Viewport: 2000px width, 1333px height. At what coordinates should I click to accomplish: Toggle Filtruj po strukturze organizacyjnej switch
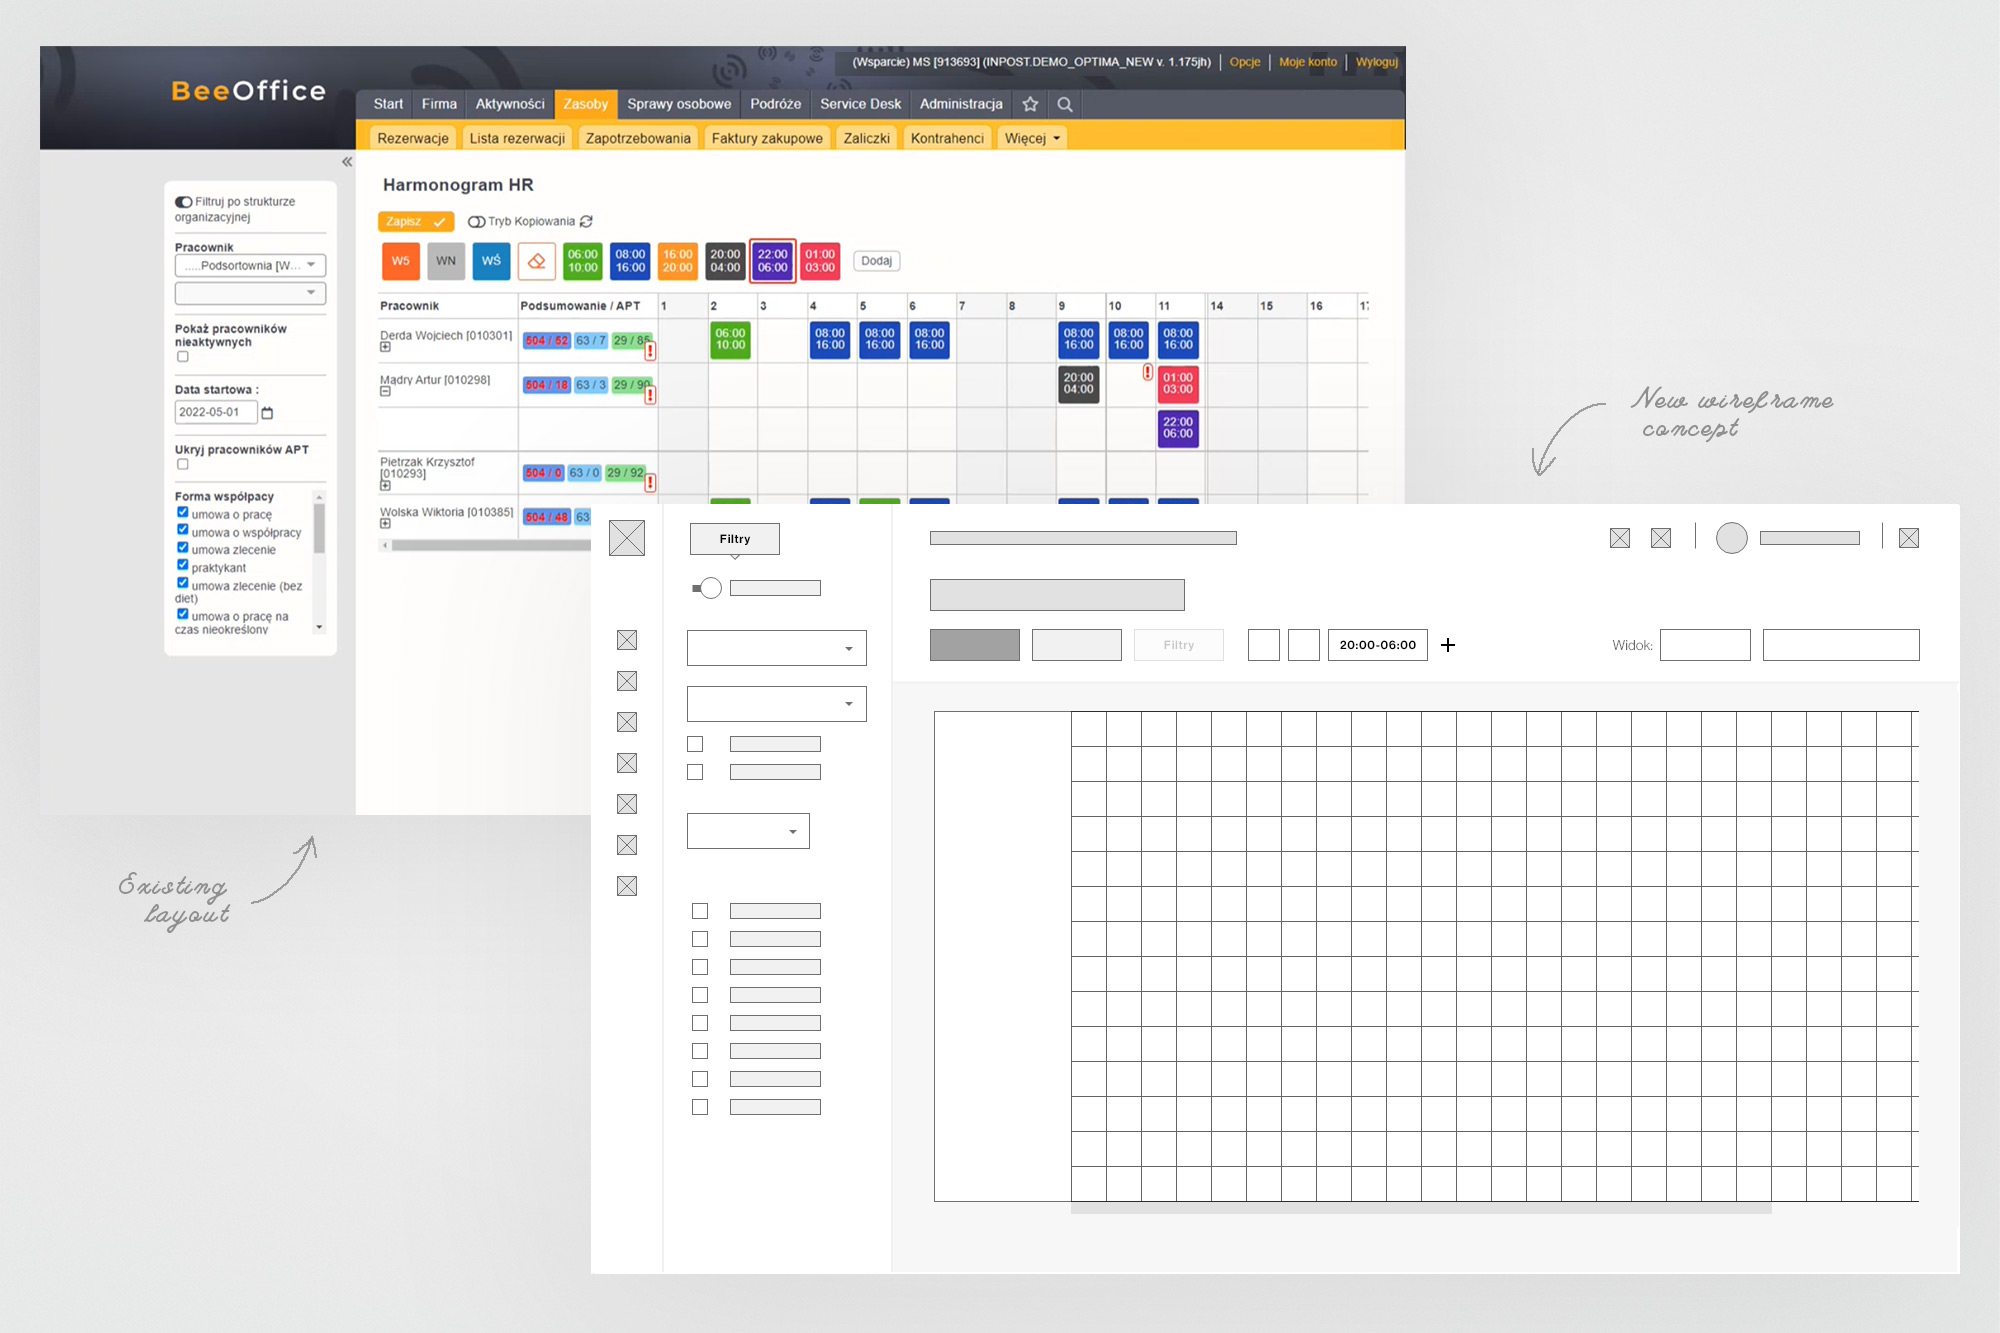tap(184, 202)
